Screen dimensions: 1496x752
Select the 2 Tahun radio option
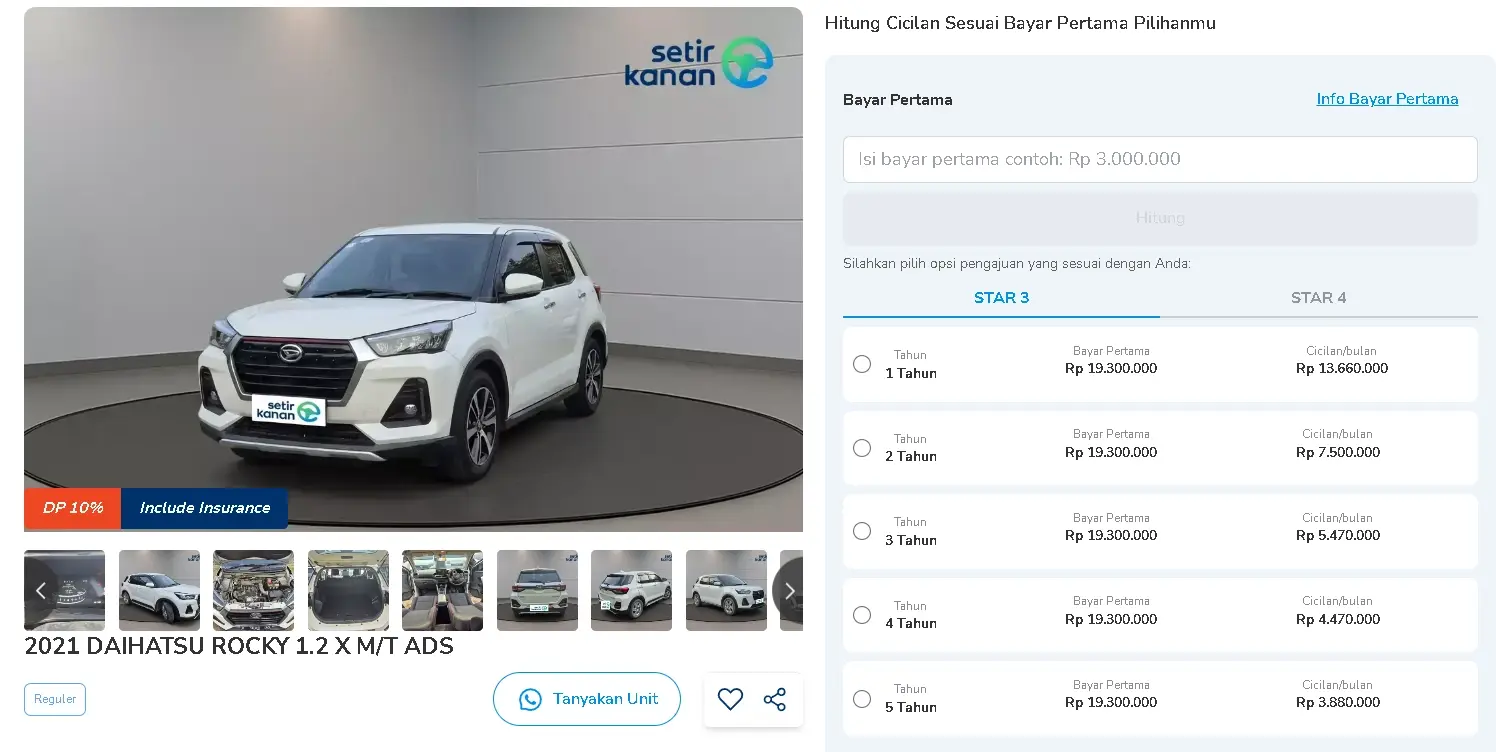862,448
